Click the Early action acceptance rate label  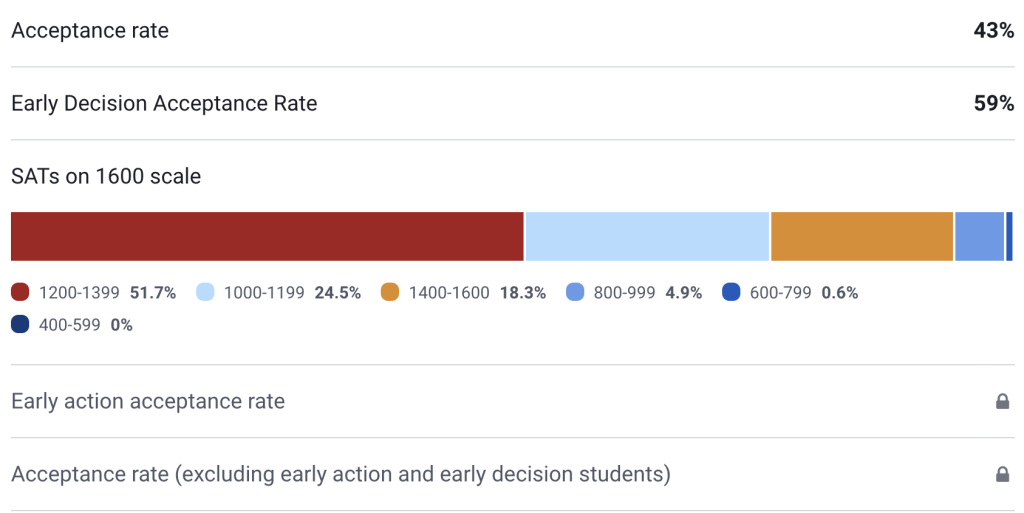[x=148, y=402]
